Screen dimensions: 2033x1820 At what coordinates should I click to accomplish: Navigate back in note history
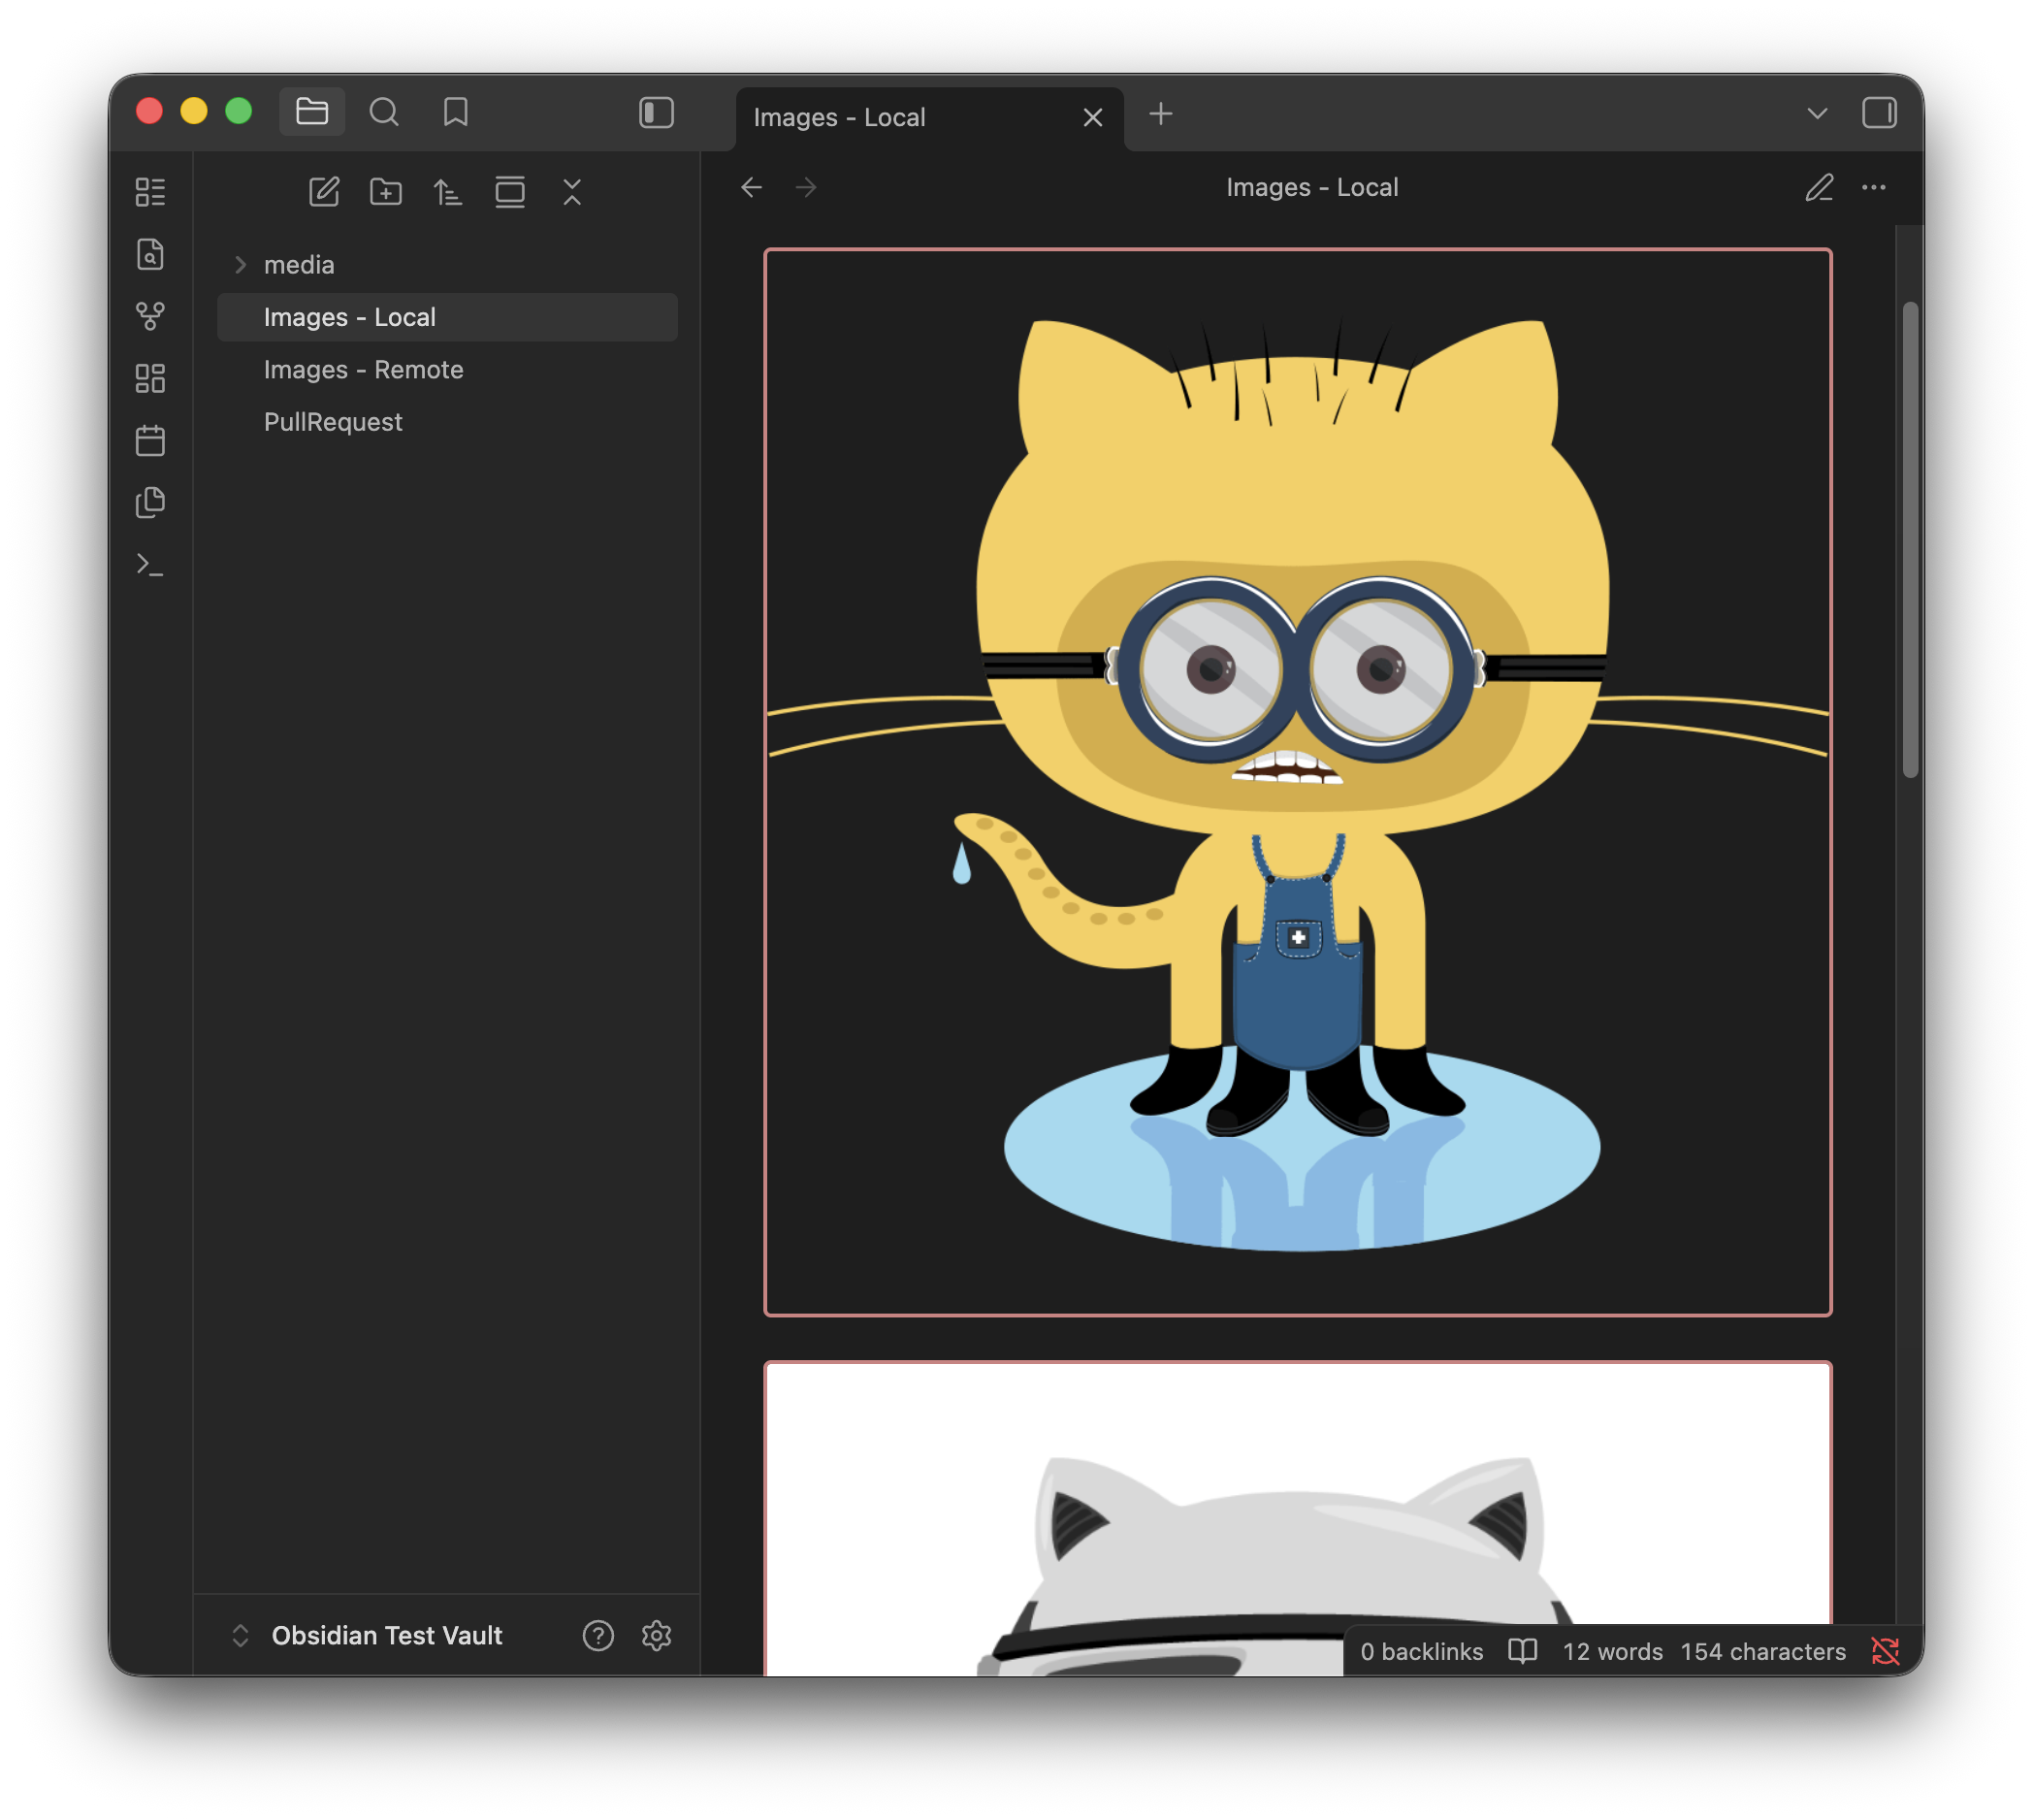[752, 188]
